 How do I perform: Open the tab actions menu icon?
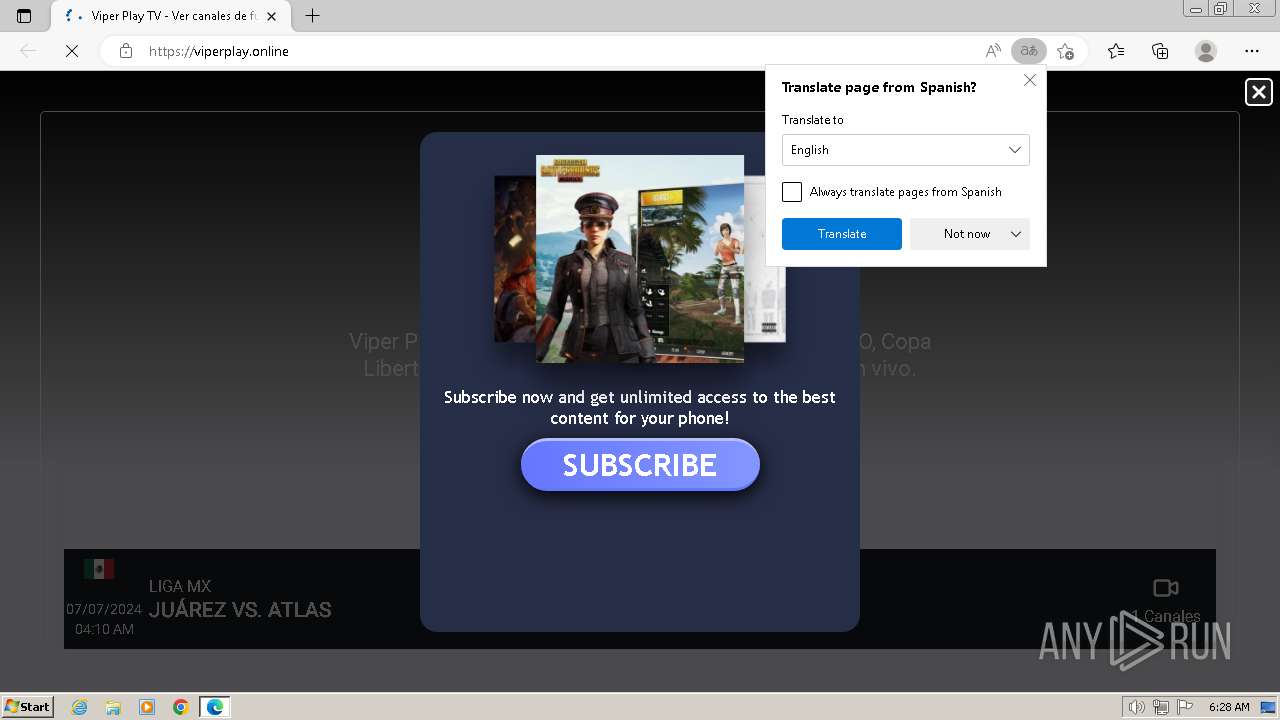click(x=24, y=16)
